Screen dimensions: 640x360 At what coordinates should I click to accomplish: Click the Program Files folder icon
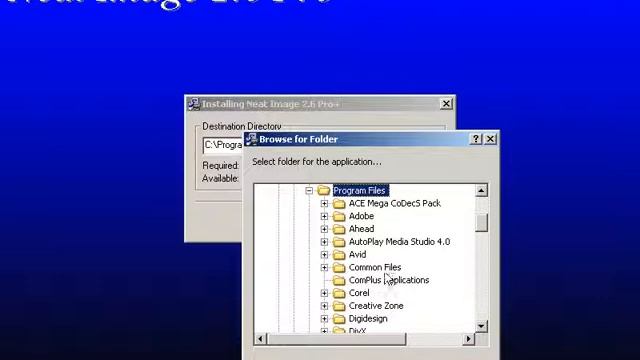point(324,190)
